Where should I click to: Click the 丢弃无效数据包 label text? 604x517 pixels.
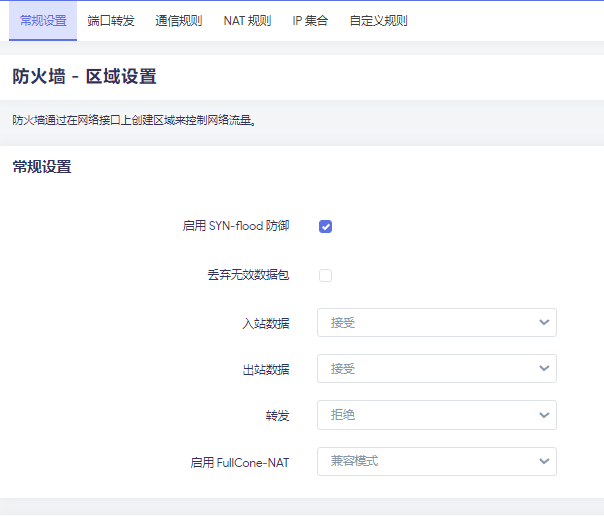pos(248,275)
